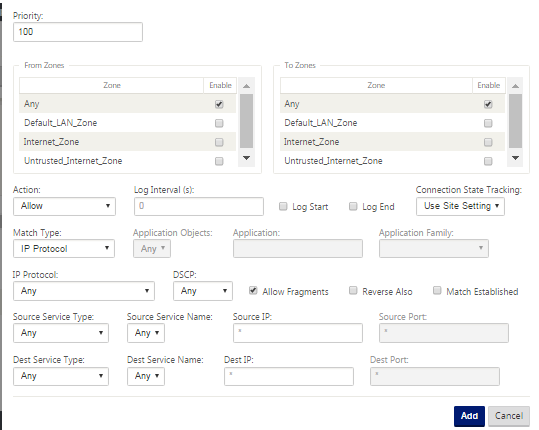This screenshot has height=430, width=539.
Task: Click the Add button
Action: pos(469,416)
